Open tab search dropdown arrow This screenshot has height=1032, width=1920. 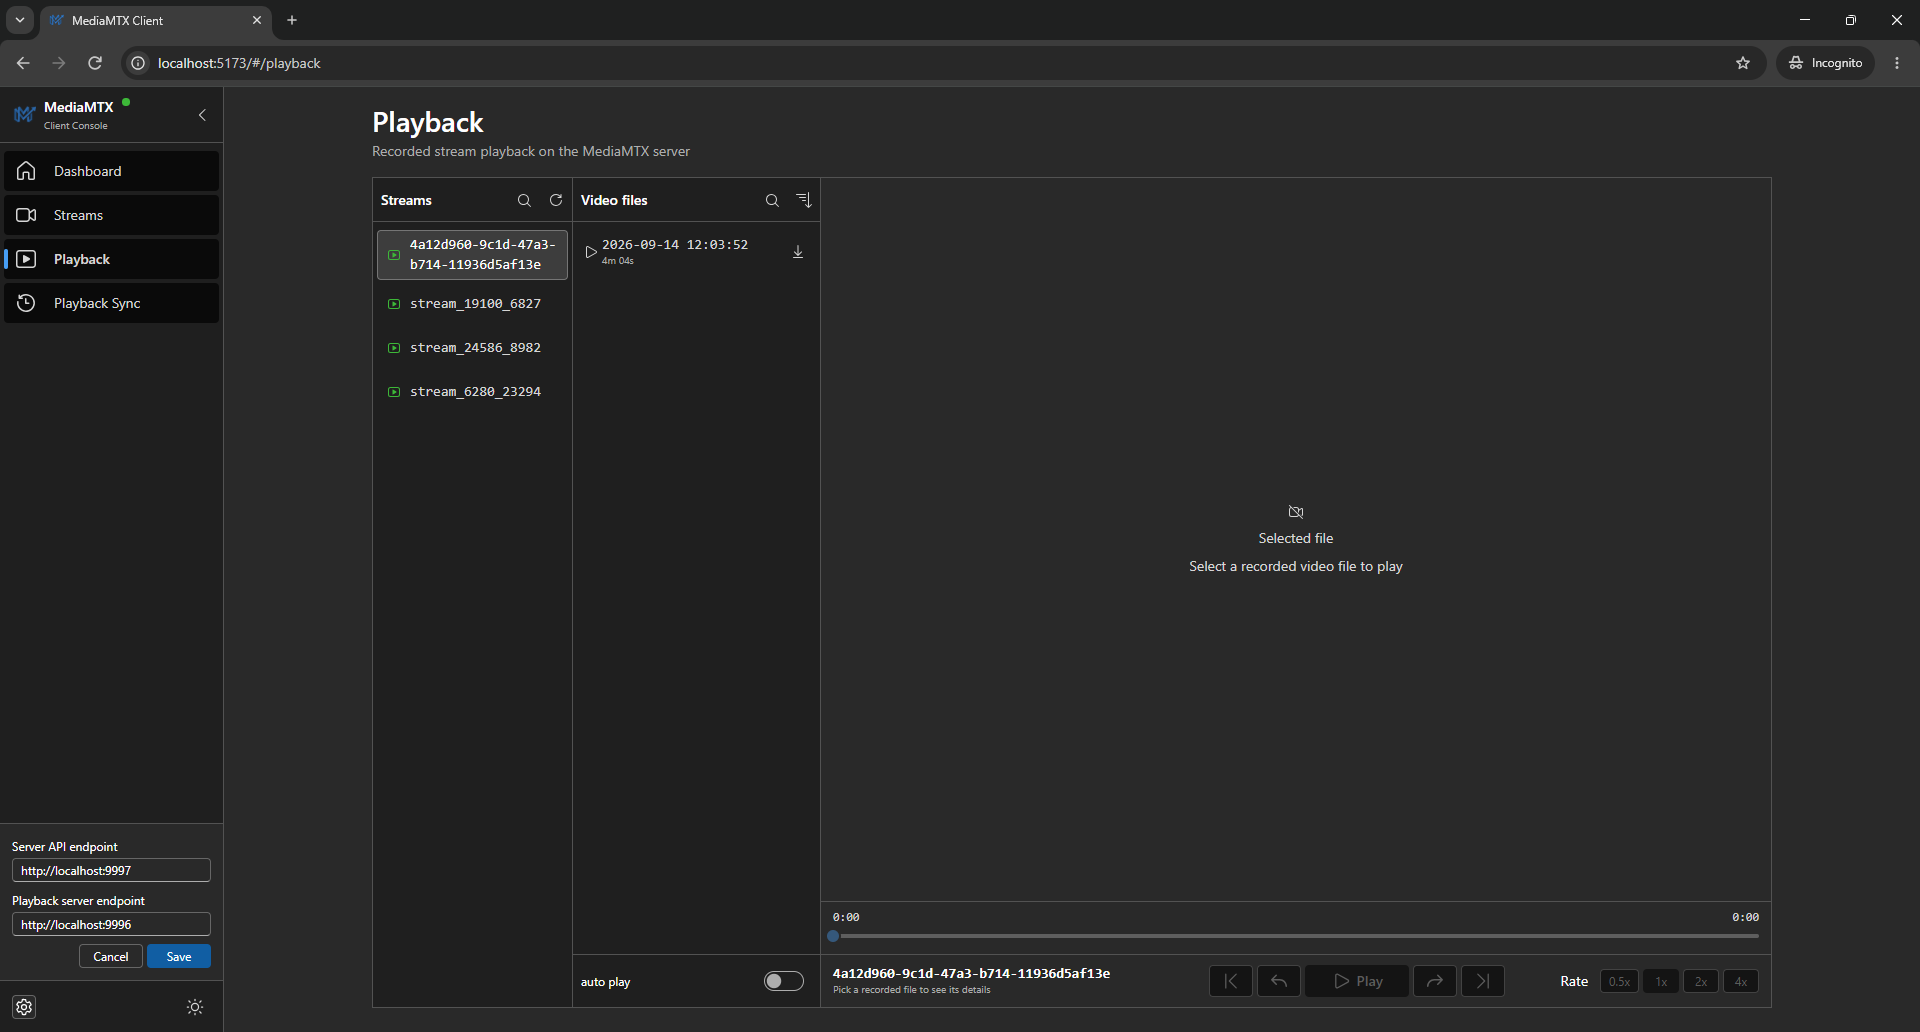tap(19, 20)
